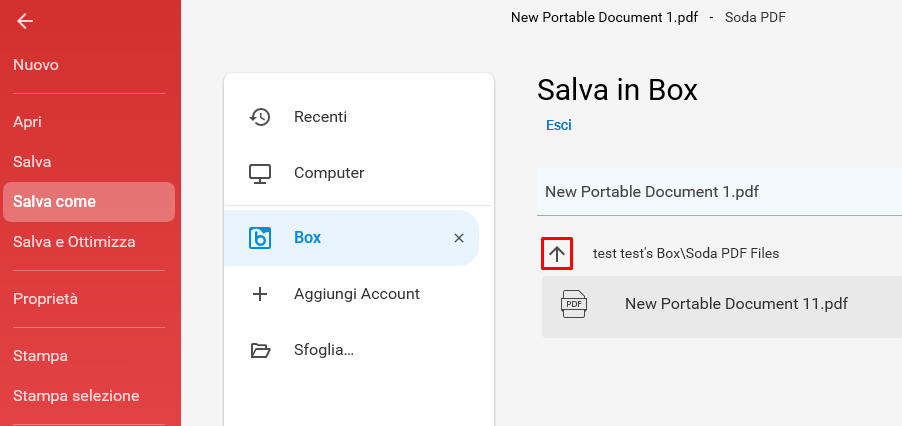Viewport: 902px width, 426px height.
Task: Choose Stampa selezione
Action: (x=76, y=396)
